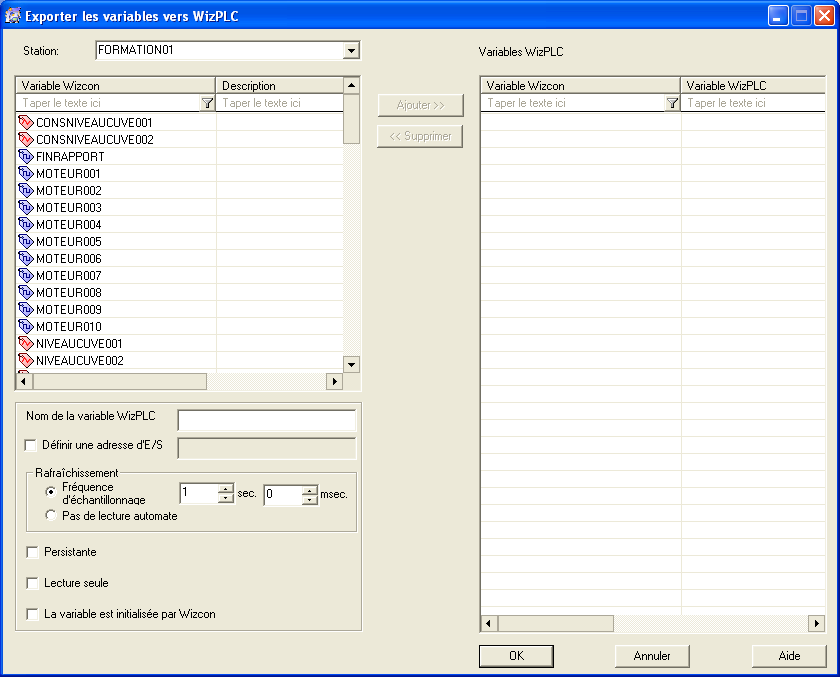Select the FINRAPPORT variable name
Image resolution: width=840 pixels, height=677 pixels.
point(70,156)
